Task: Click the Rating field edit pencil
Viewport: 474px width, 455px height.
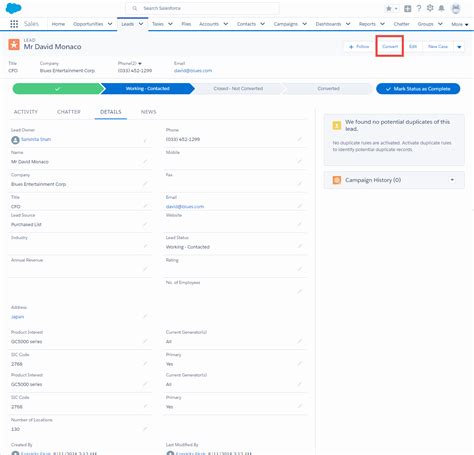Action: (299, 269)
